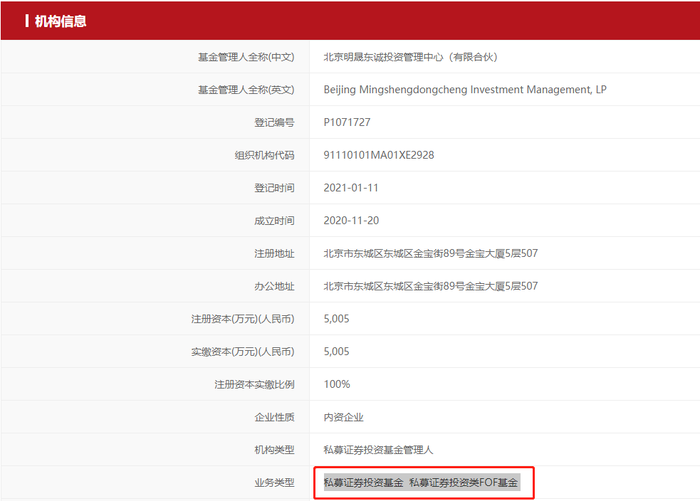Select the date 2021-01-11
700x501 pixels.
(351, 188)
